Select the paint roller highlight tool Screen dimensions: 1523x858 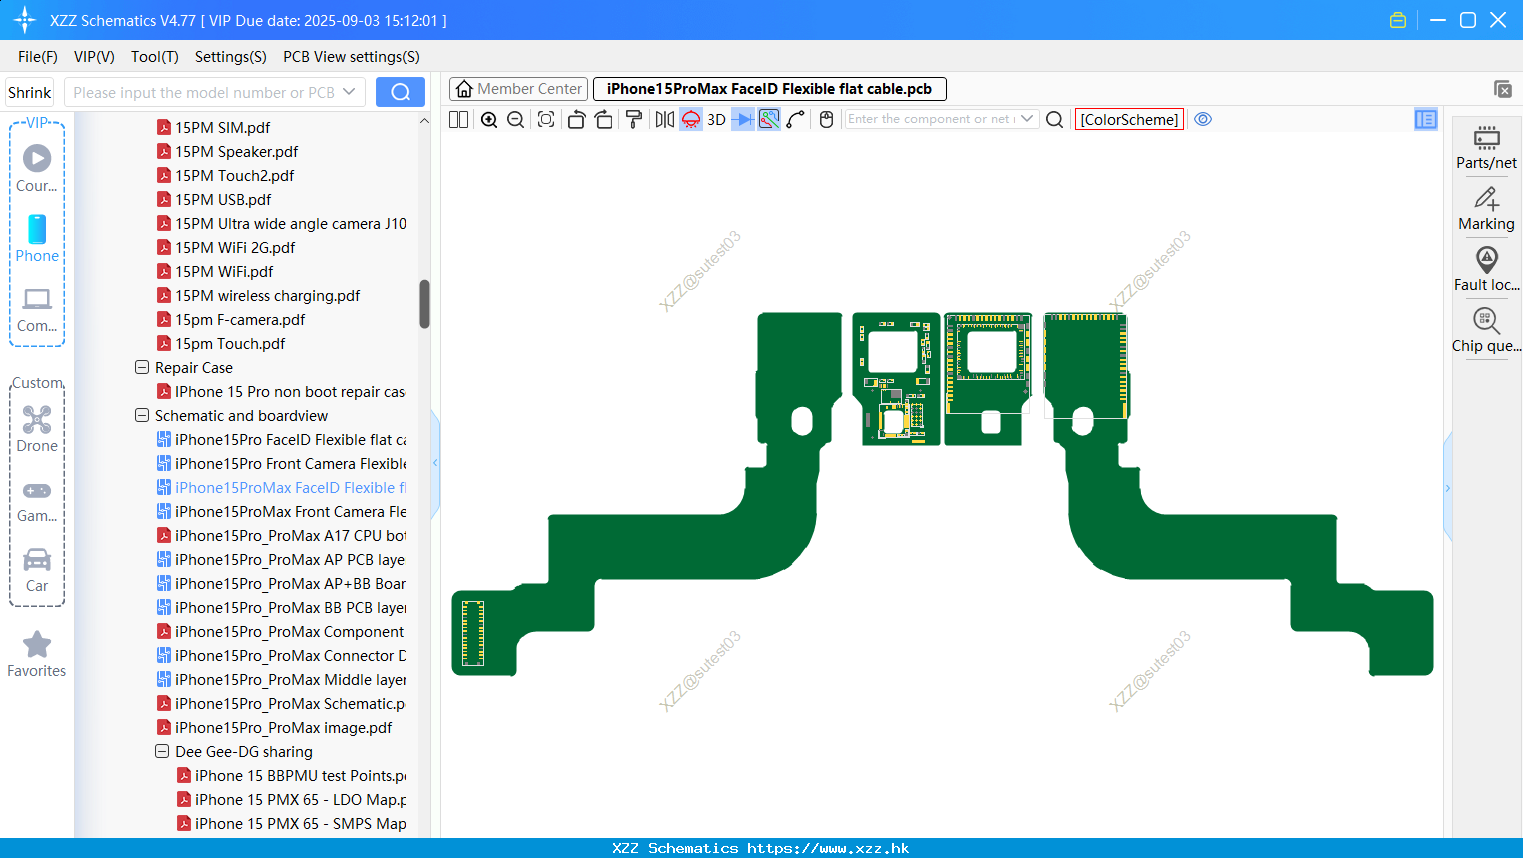(x=634, y=120)
